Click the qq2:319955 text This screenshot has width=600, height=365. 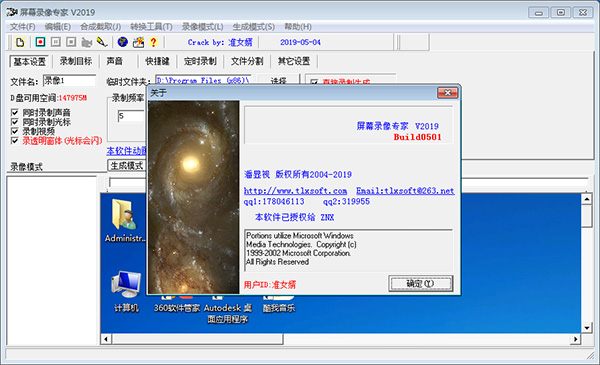point(346,202)
